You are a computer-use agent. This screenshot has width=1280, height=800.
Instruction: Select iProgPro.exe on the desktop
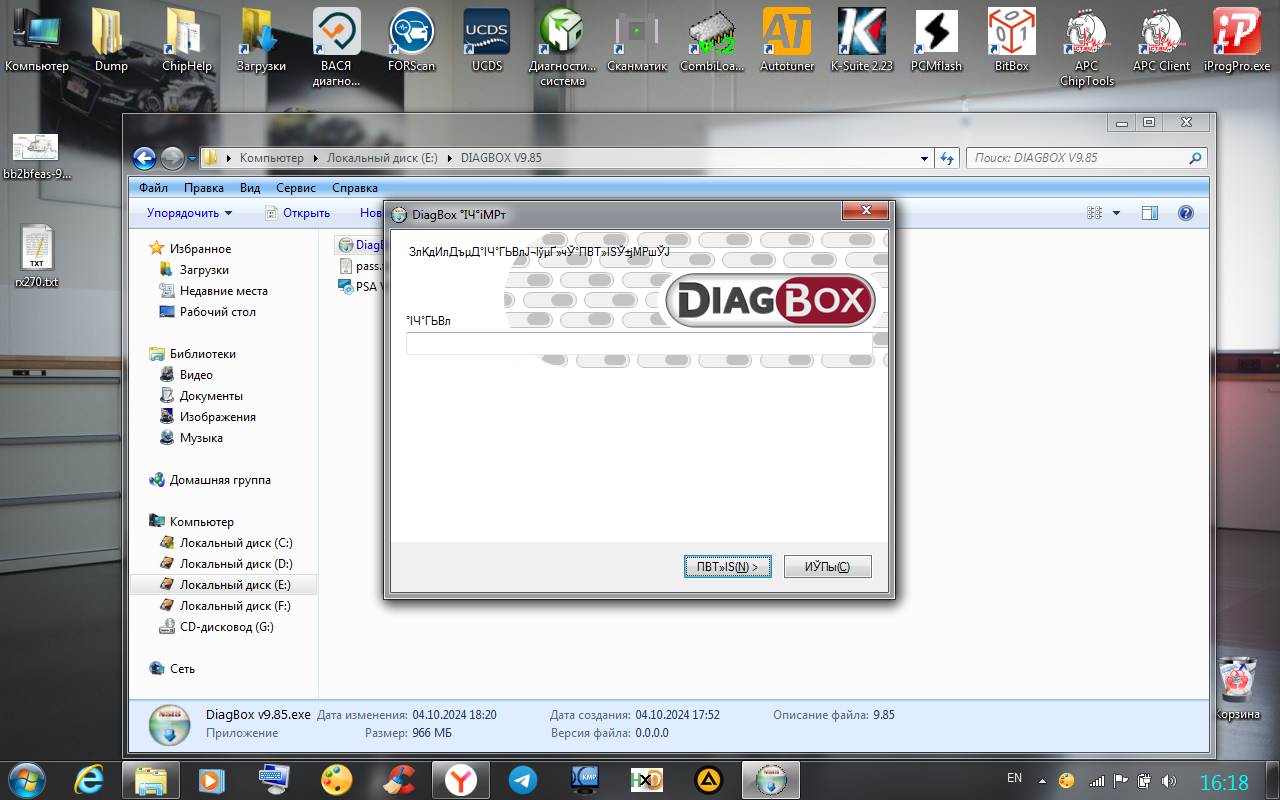[x=1237, y=40]
